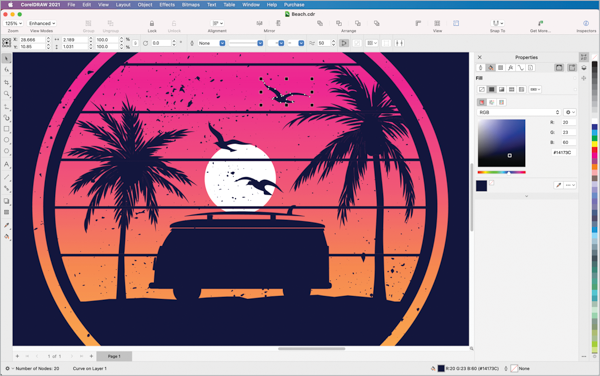The image size is (600, 376).
Task: Click the hue spectrum slider
Action: 501,173
